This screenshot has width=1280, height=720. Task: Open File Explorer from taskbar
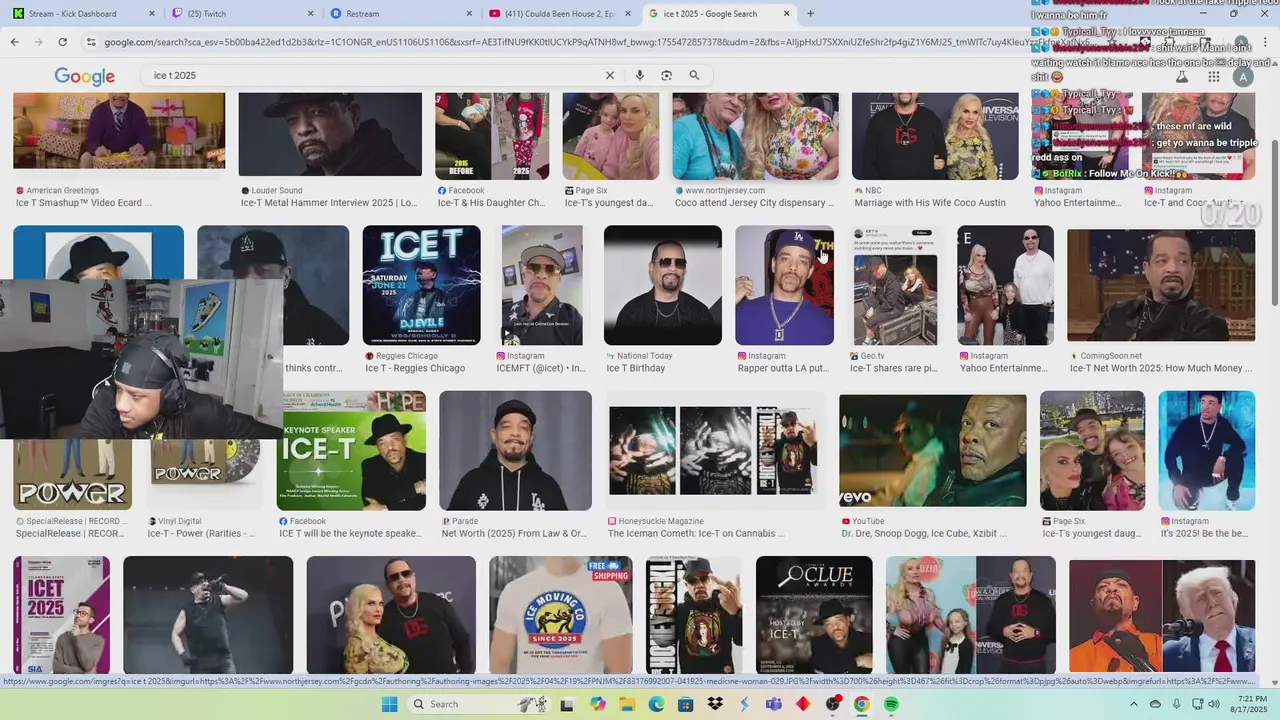pos(627,704)
